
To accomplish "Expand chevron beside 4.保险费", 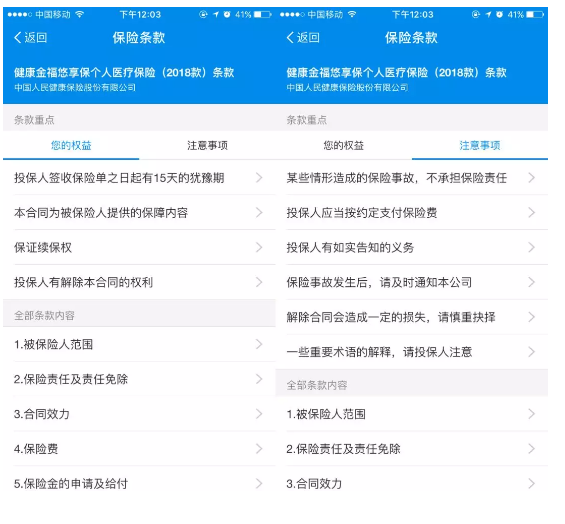I will pos(259,449).
